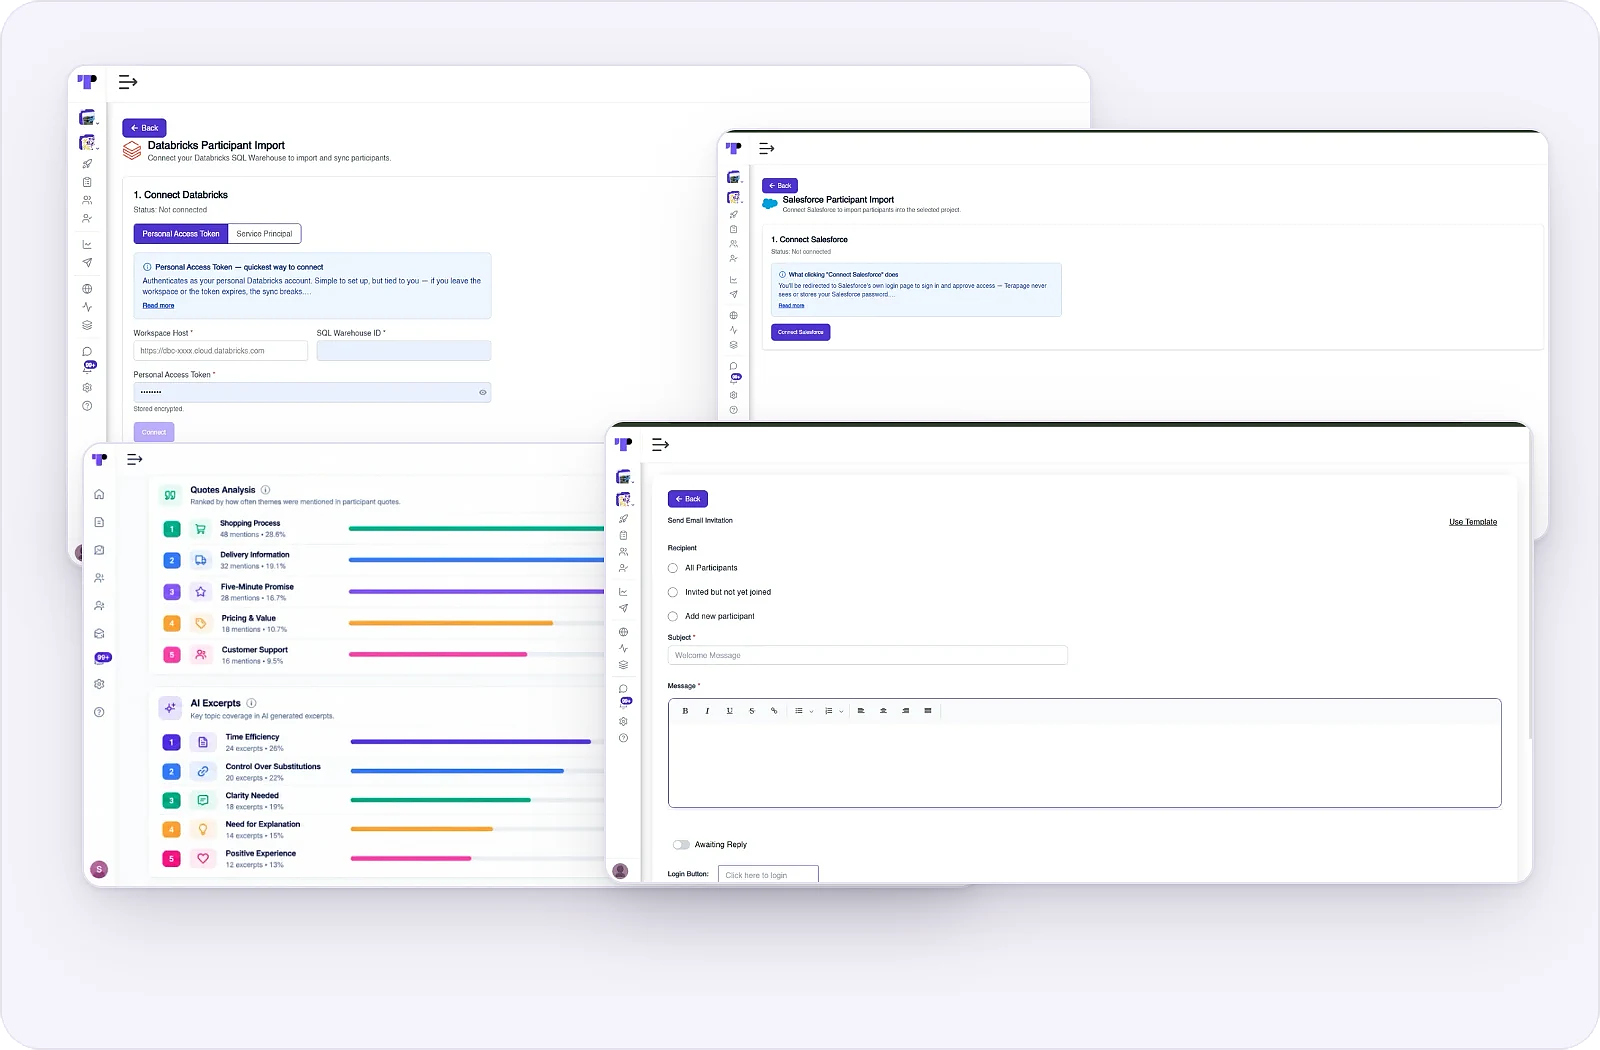Open AI Excerpts info tooltip icon

(x=251, y=703)
